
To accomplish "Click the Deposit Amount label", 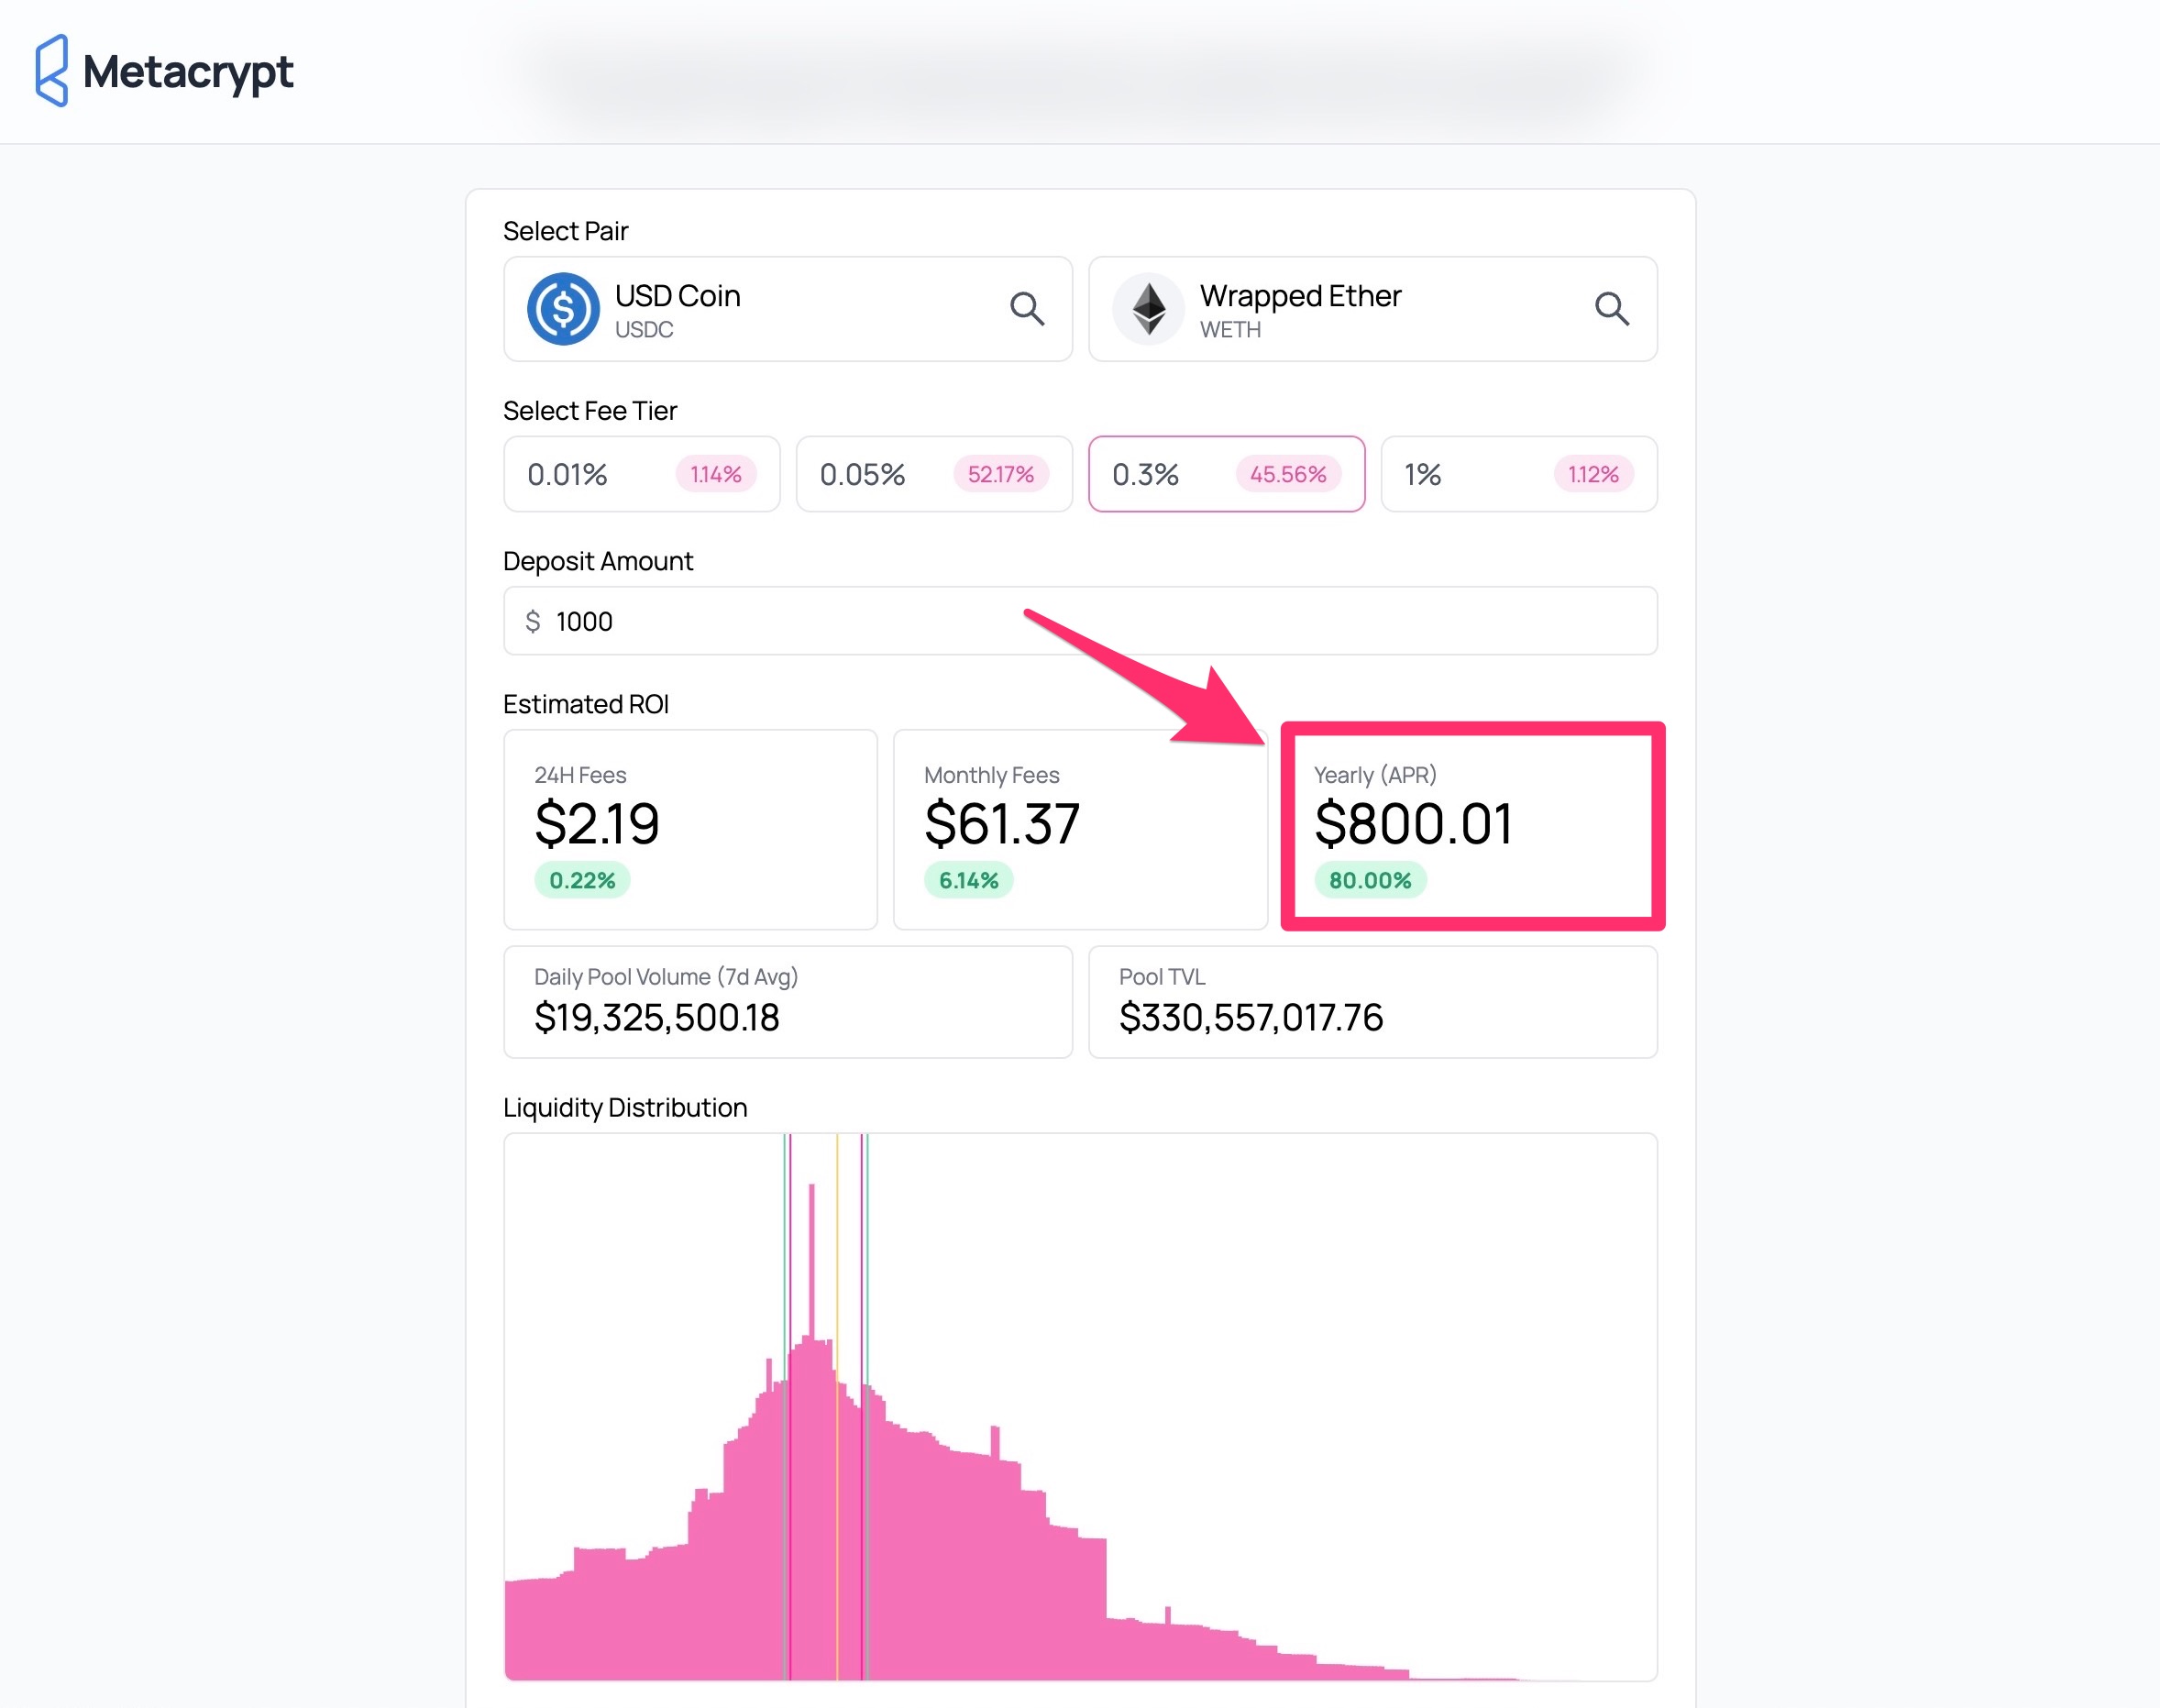I will (598, 561).
